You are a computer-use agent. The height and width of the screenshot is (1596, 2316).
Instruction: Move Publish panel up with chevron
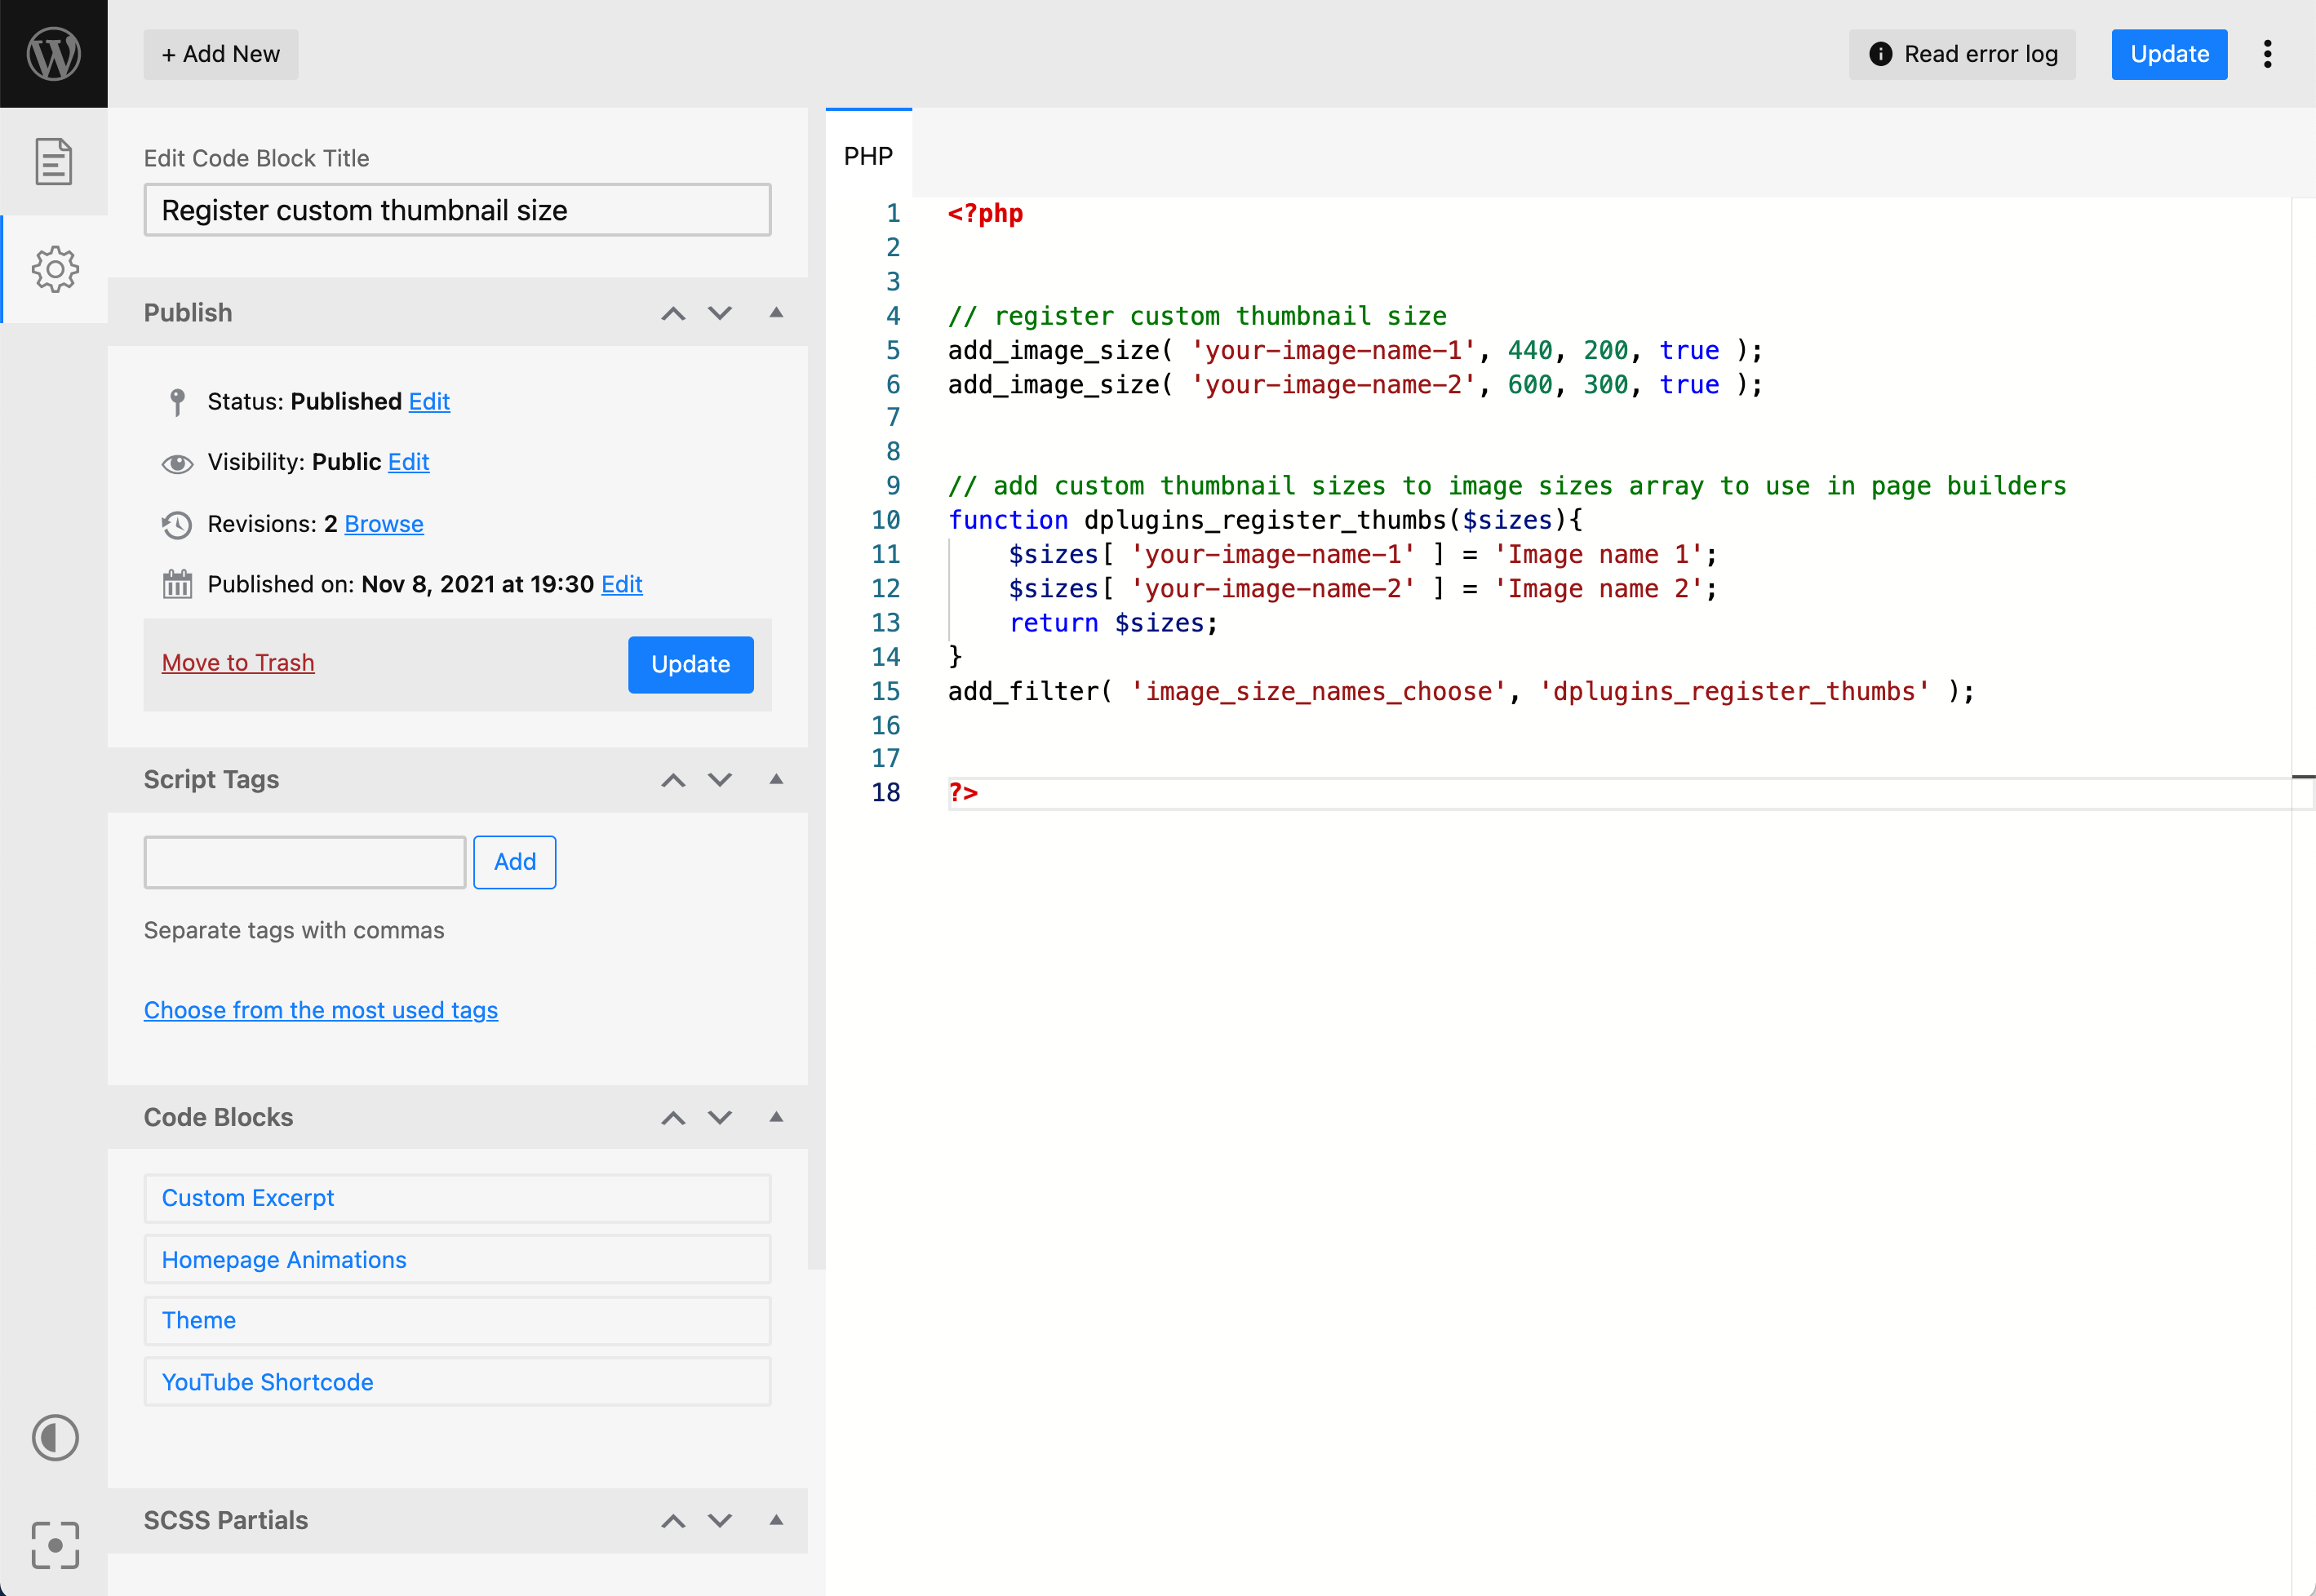[673, 313]
